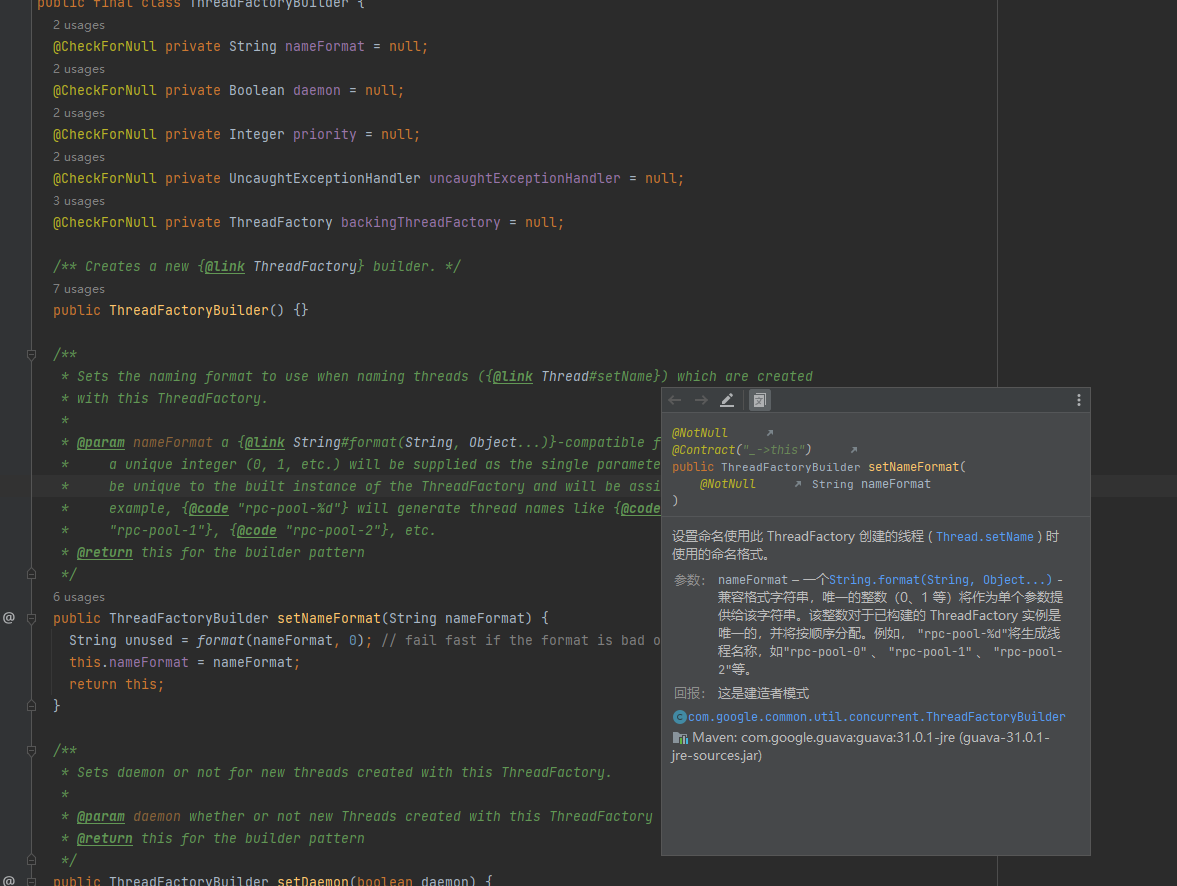
Task: Click '3 usages' hint above backingThreadFactory
Action: 79,201
